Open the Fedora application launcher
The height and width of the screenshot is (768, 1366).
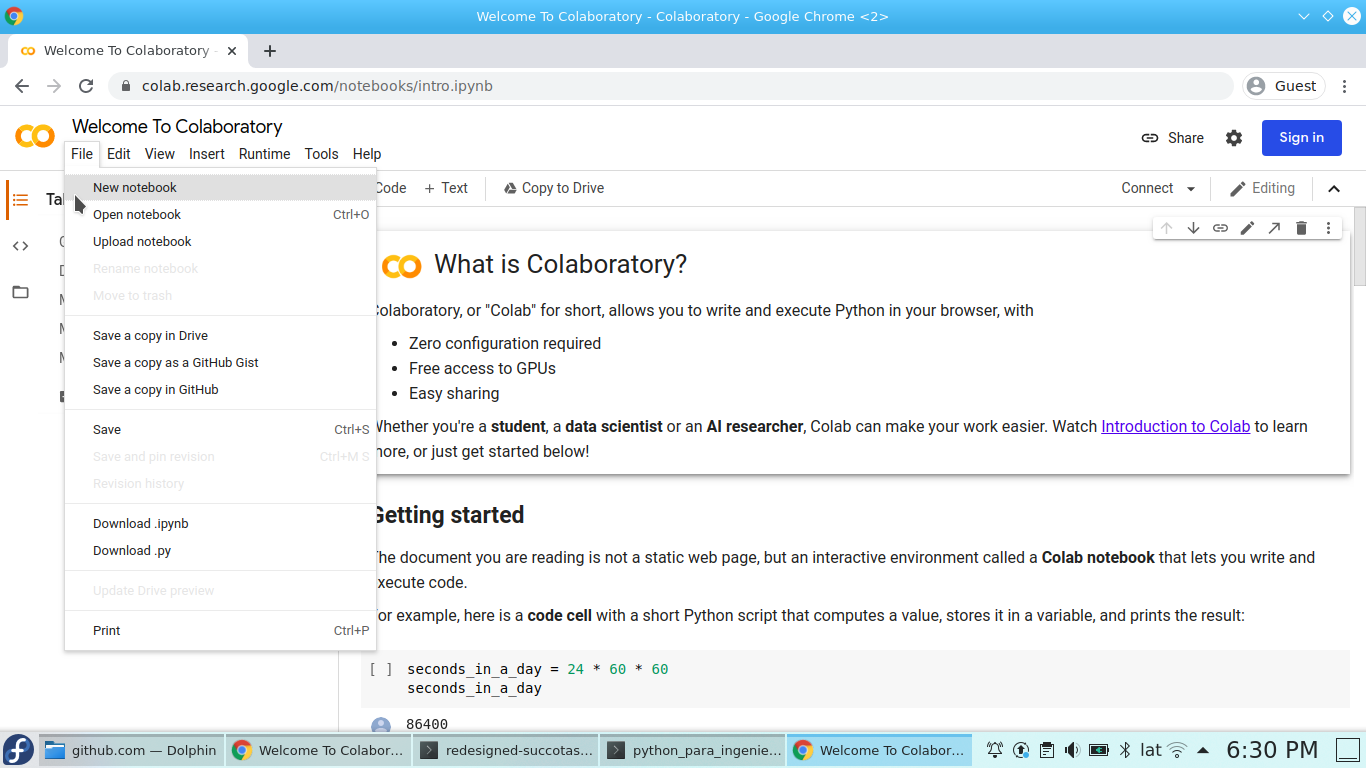[x=19, y=750]
